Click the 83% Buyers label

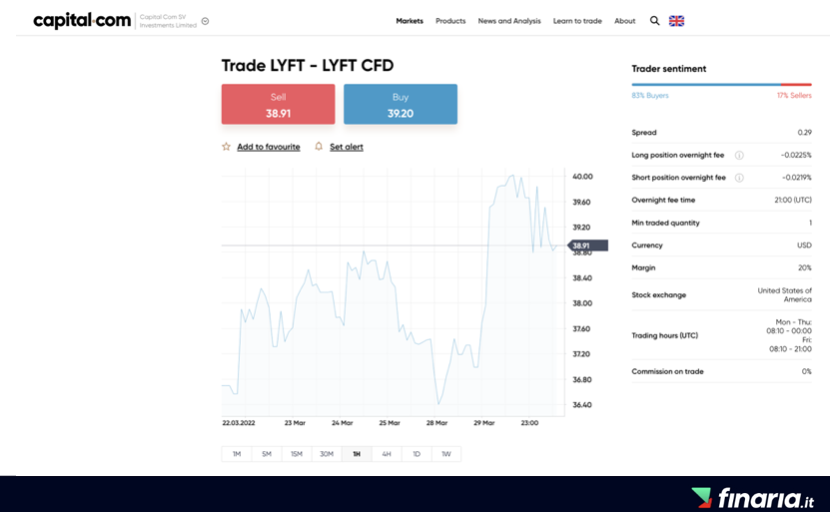coord(650,96)
